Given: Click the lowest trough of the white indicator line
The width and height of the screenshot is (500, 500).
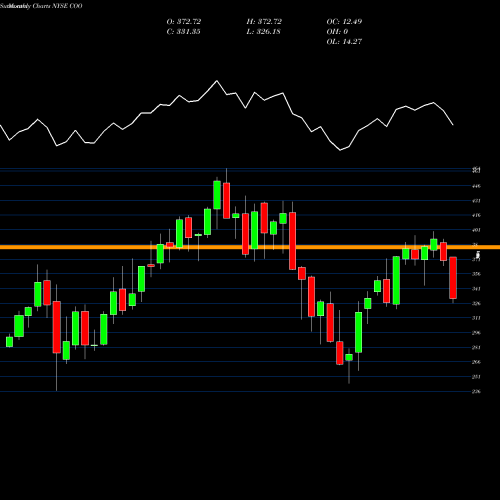Looking at the screenshot, I should pyautogui.click(x=340, y=150).
